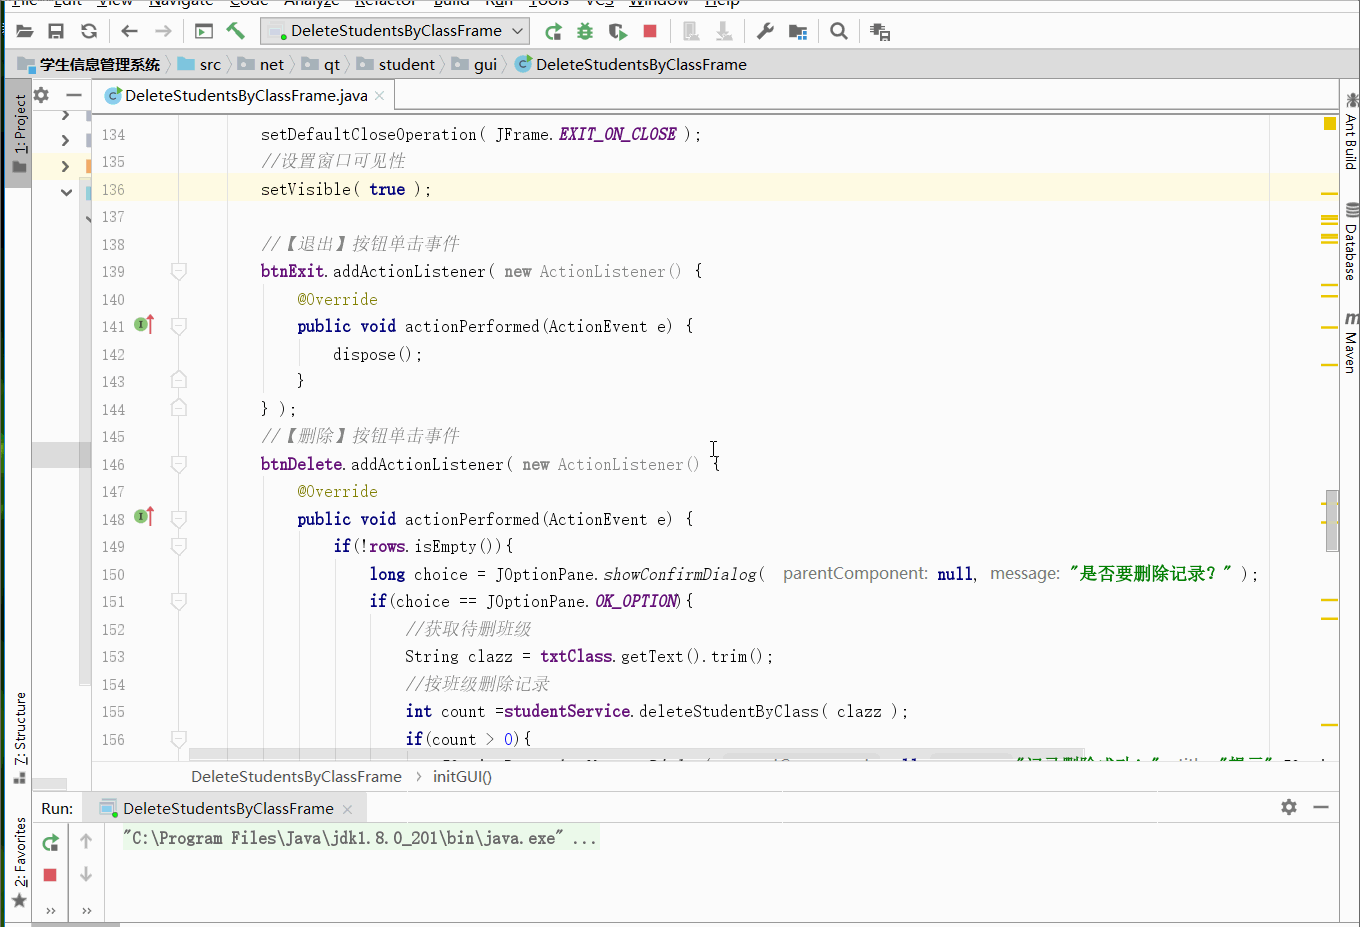Click the implements marker icon at line 148

click(144, 516)
